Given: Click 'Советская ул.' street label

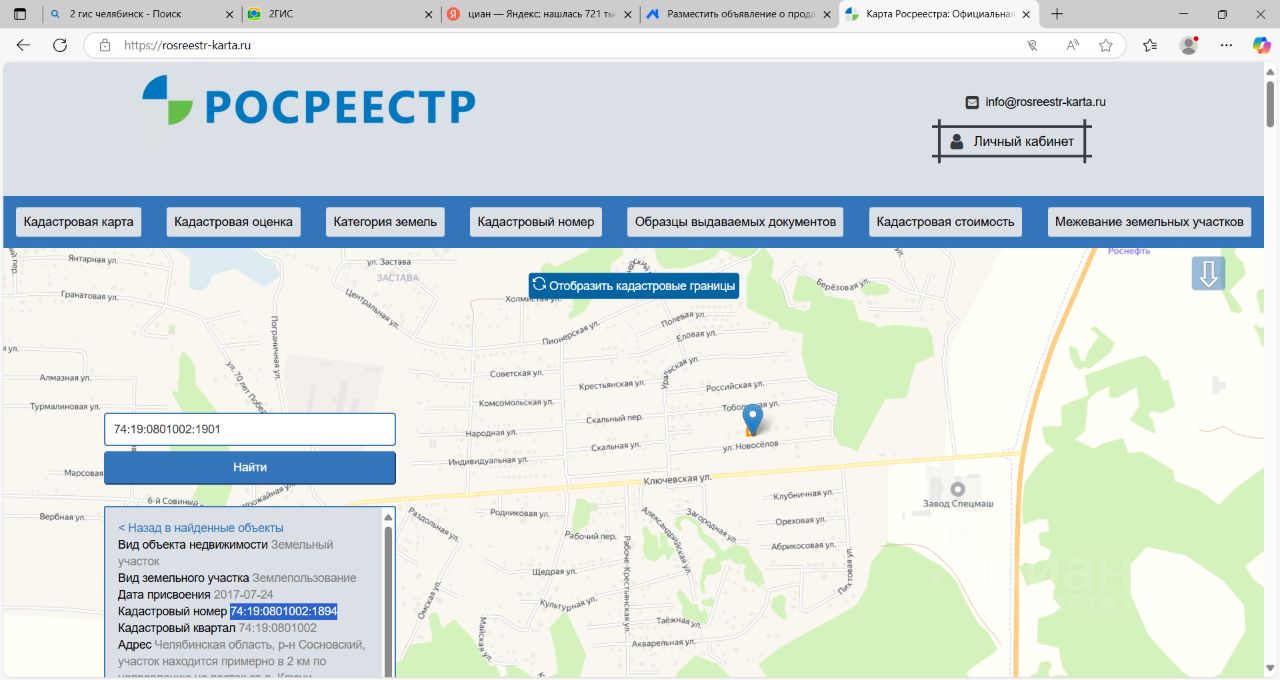Looking at the screenshot, I should 516,373.
